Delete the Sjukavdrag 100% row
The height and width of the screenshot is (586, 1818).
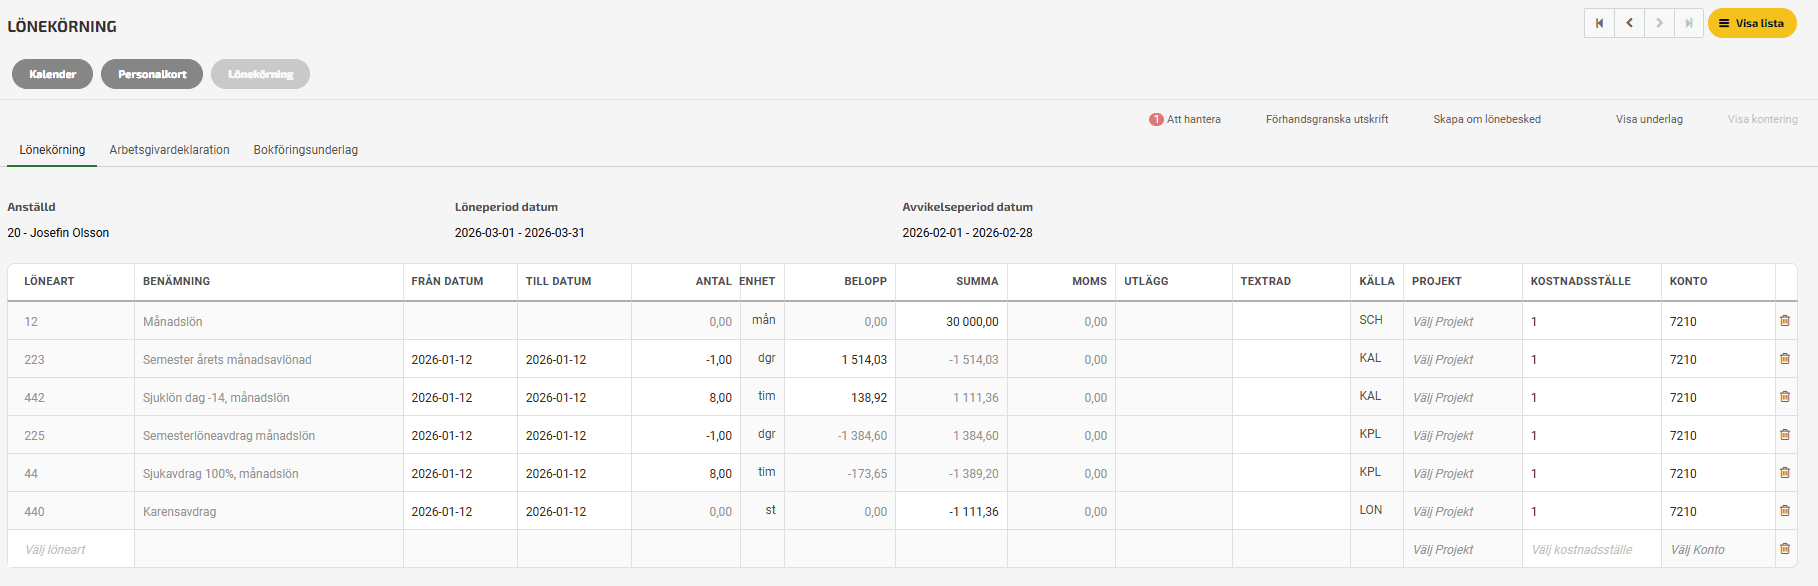click(x=1784, y=473)
